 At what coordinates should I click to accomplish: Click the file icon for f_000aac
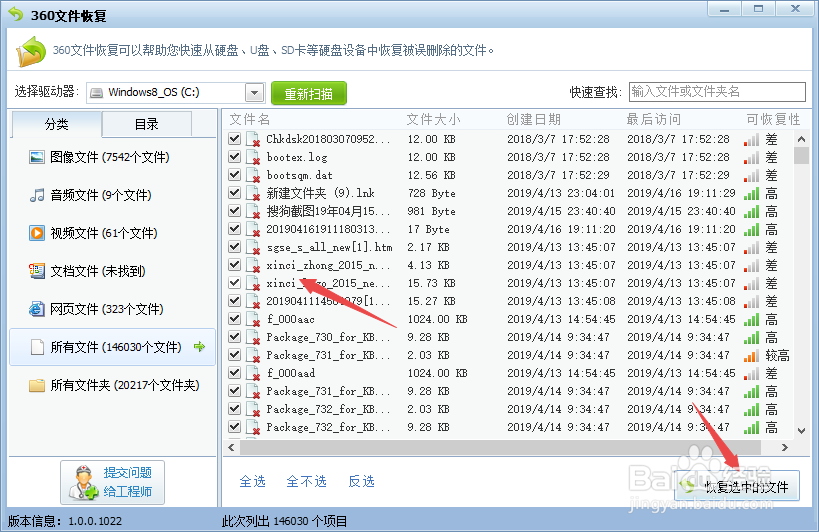(x=253, y=319)
